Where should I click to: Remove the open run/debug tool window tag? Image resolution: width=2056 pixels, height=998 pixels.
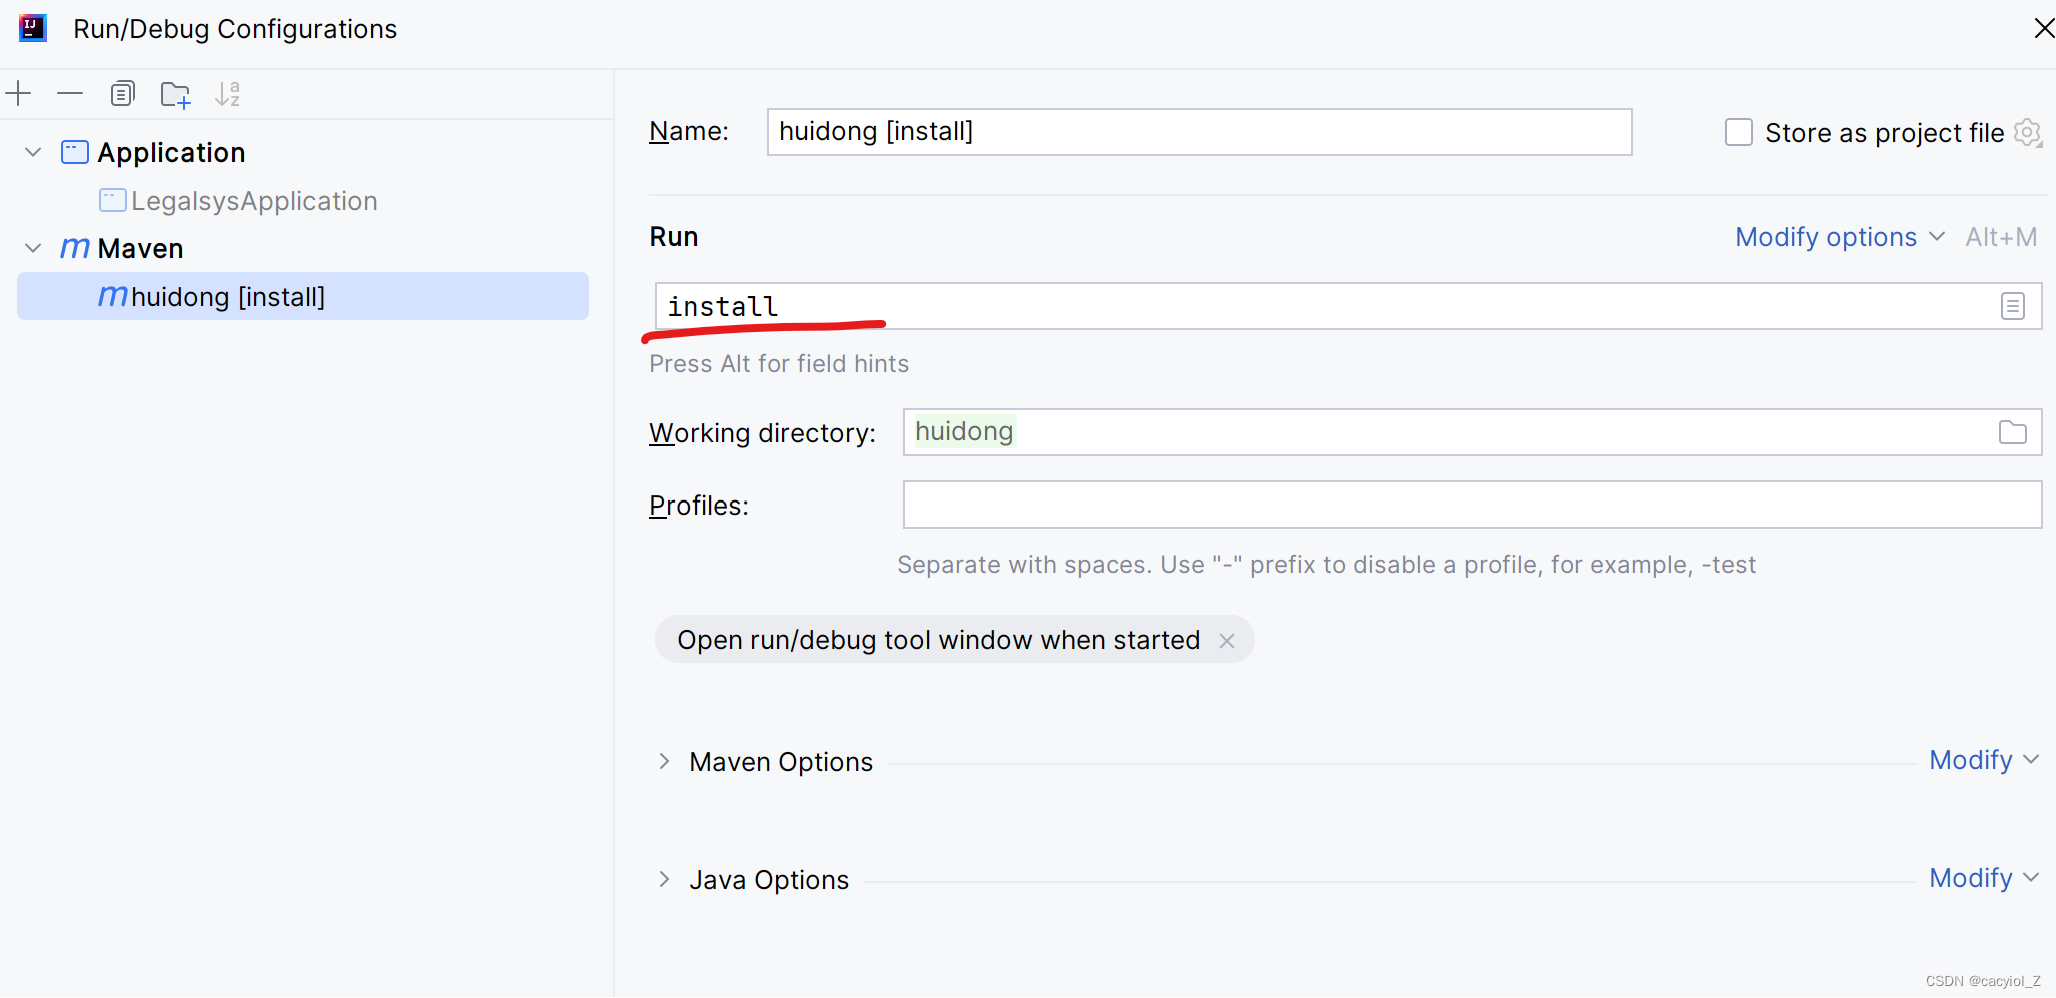click(x=1227, y=640)
